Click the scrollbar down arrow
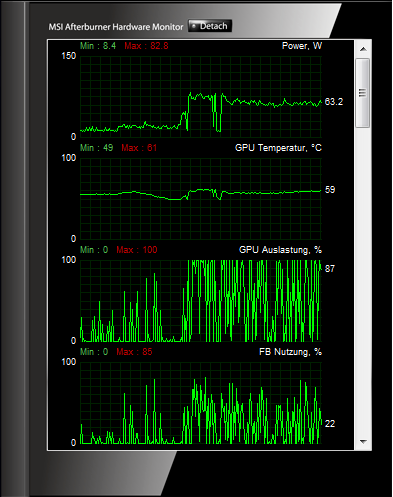 click(363, 441)
